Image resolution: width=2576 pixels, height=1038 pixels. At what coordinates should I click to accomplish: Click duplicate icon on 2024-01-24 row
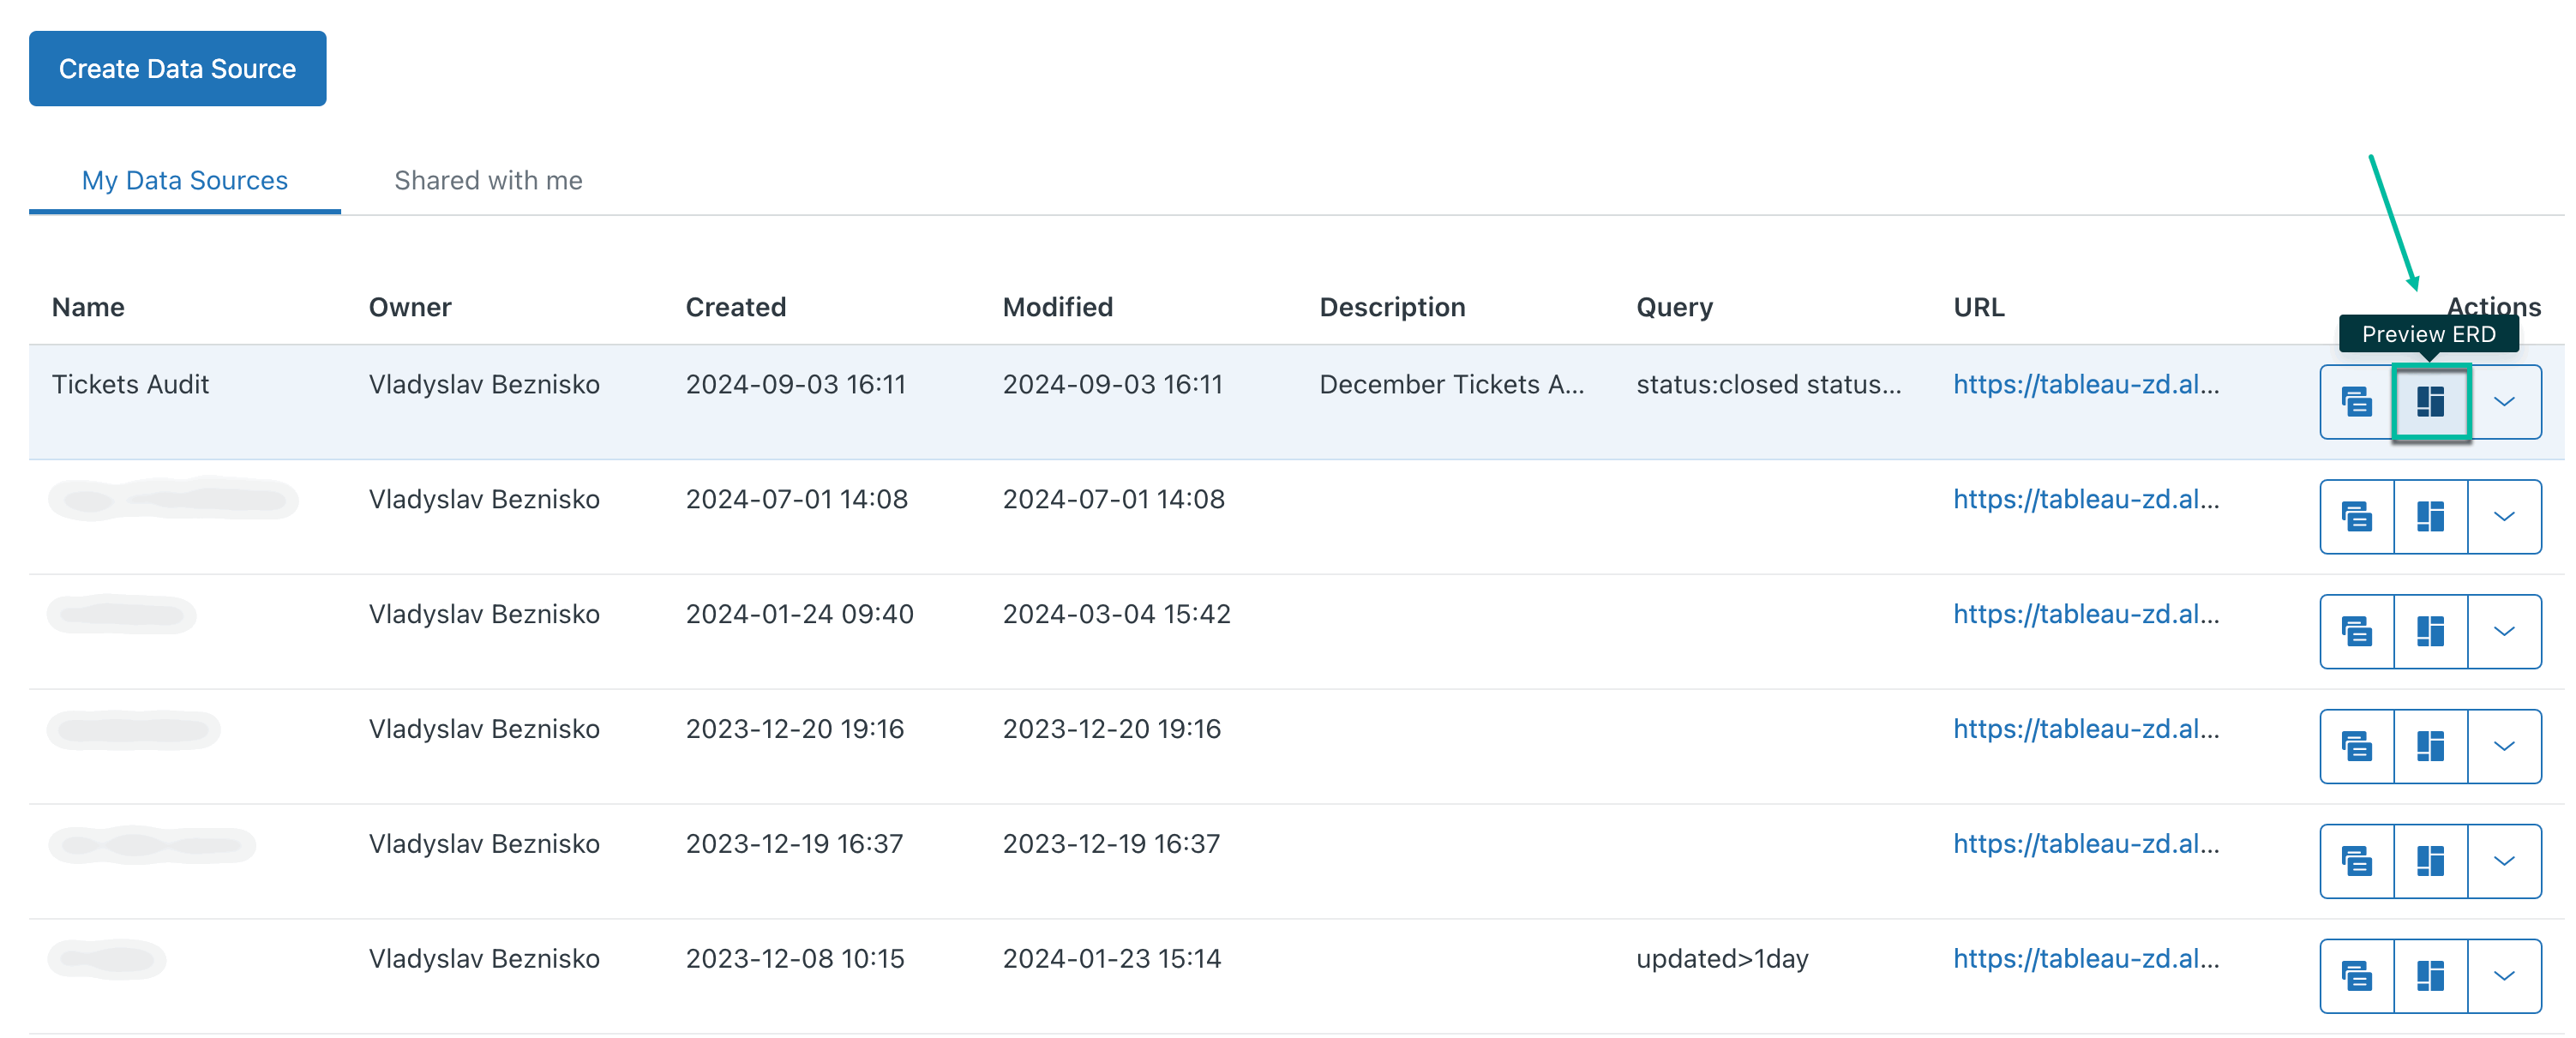point(2357,631)
